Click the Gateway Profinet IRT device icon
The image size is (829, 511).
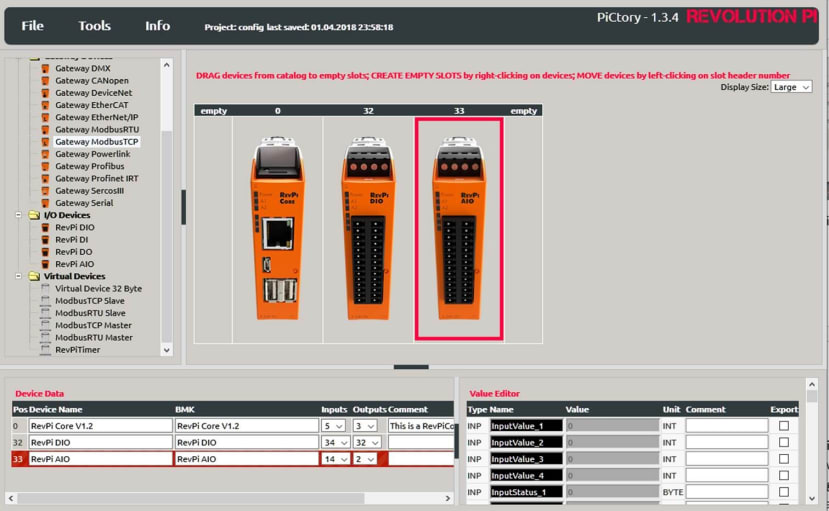[45, 178]
